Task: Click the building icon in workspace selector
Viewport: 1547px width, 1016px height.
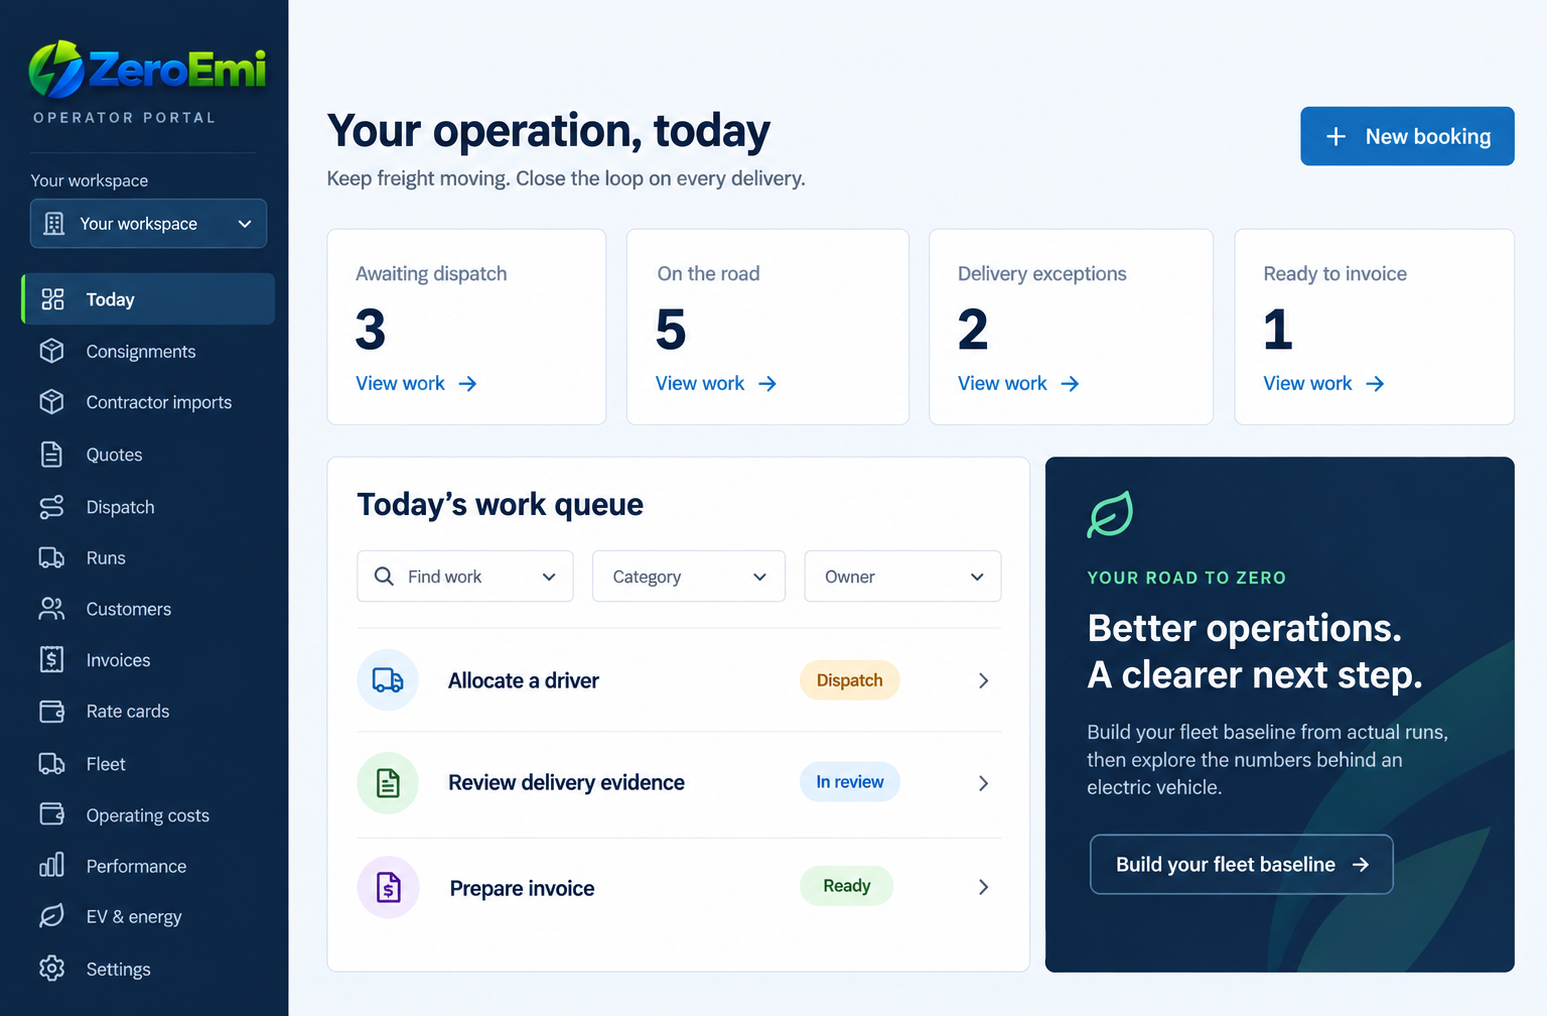Action: click(55, 223)
